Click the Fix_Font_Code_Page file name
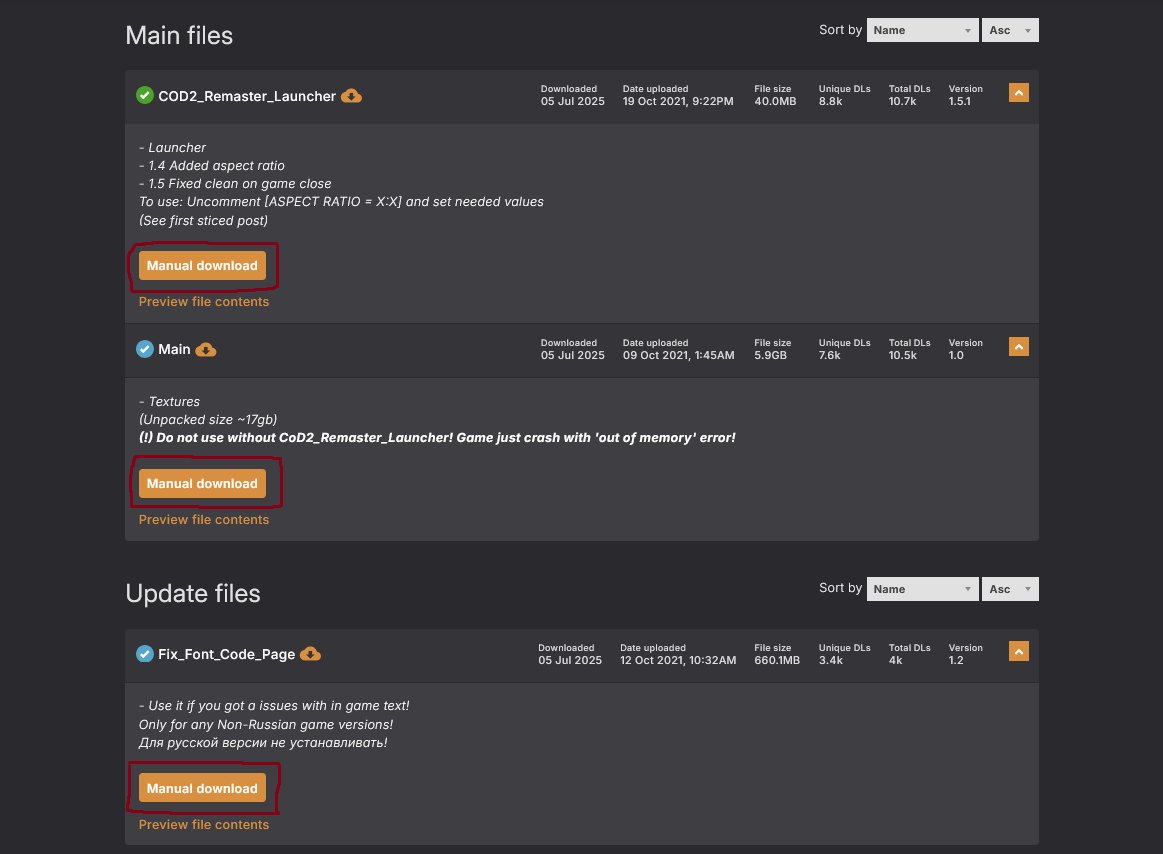The width and height of the screenshot is (1163, 854). point(226,654)
